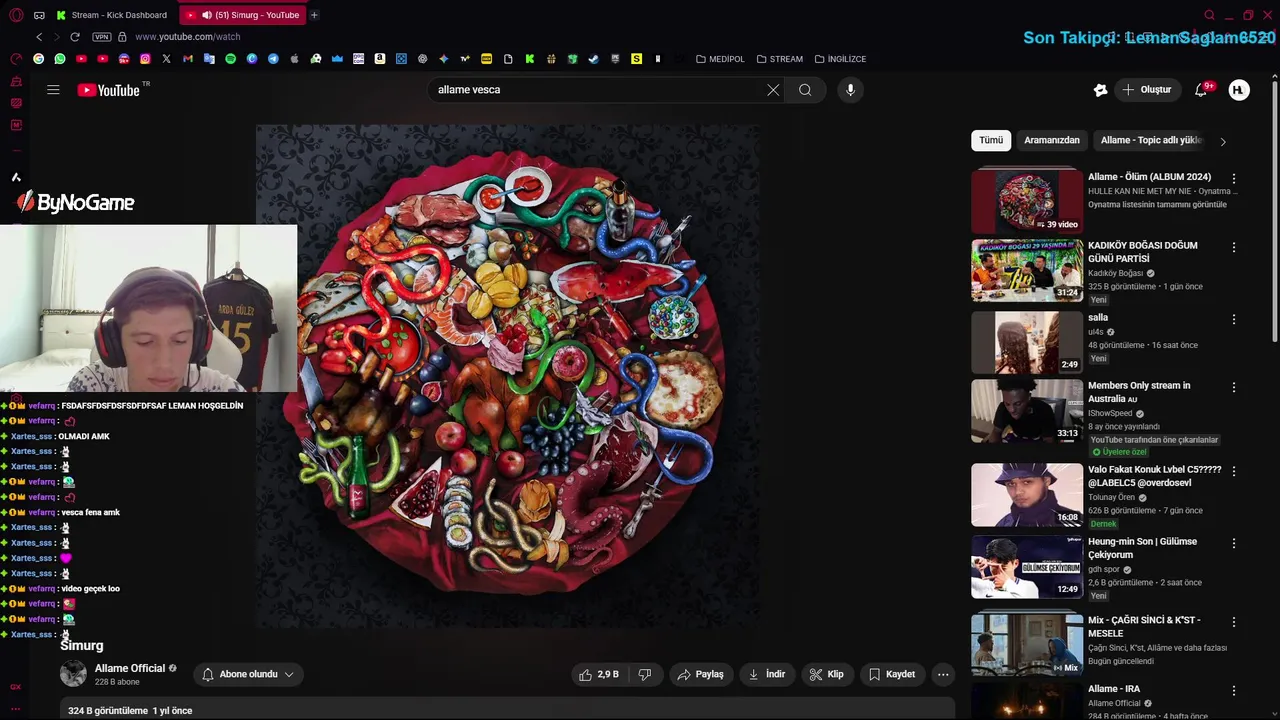Show more filter chips with right chevron

(1222, 141)
